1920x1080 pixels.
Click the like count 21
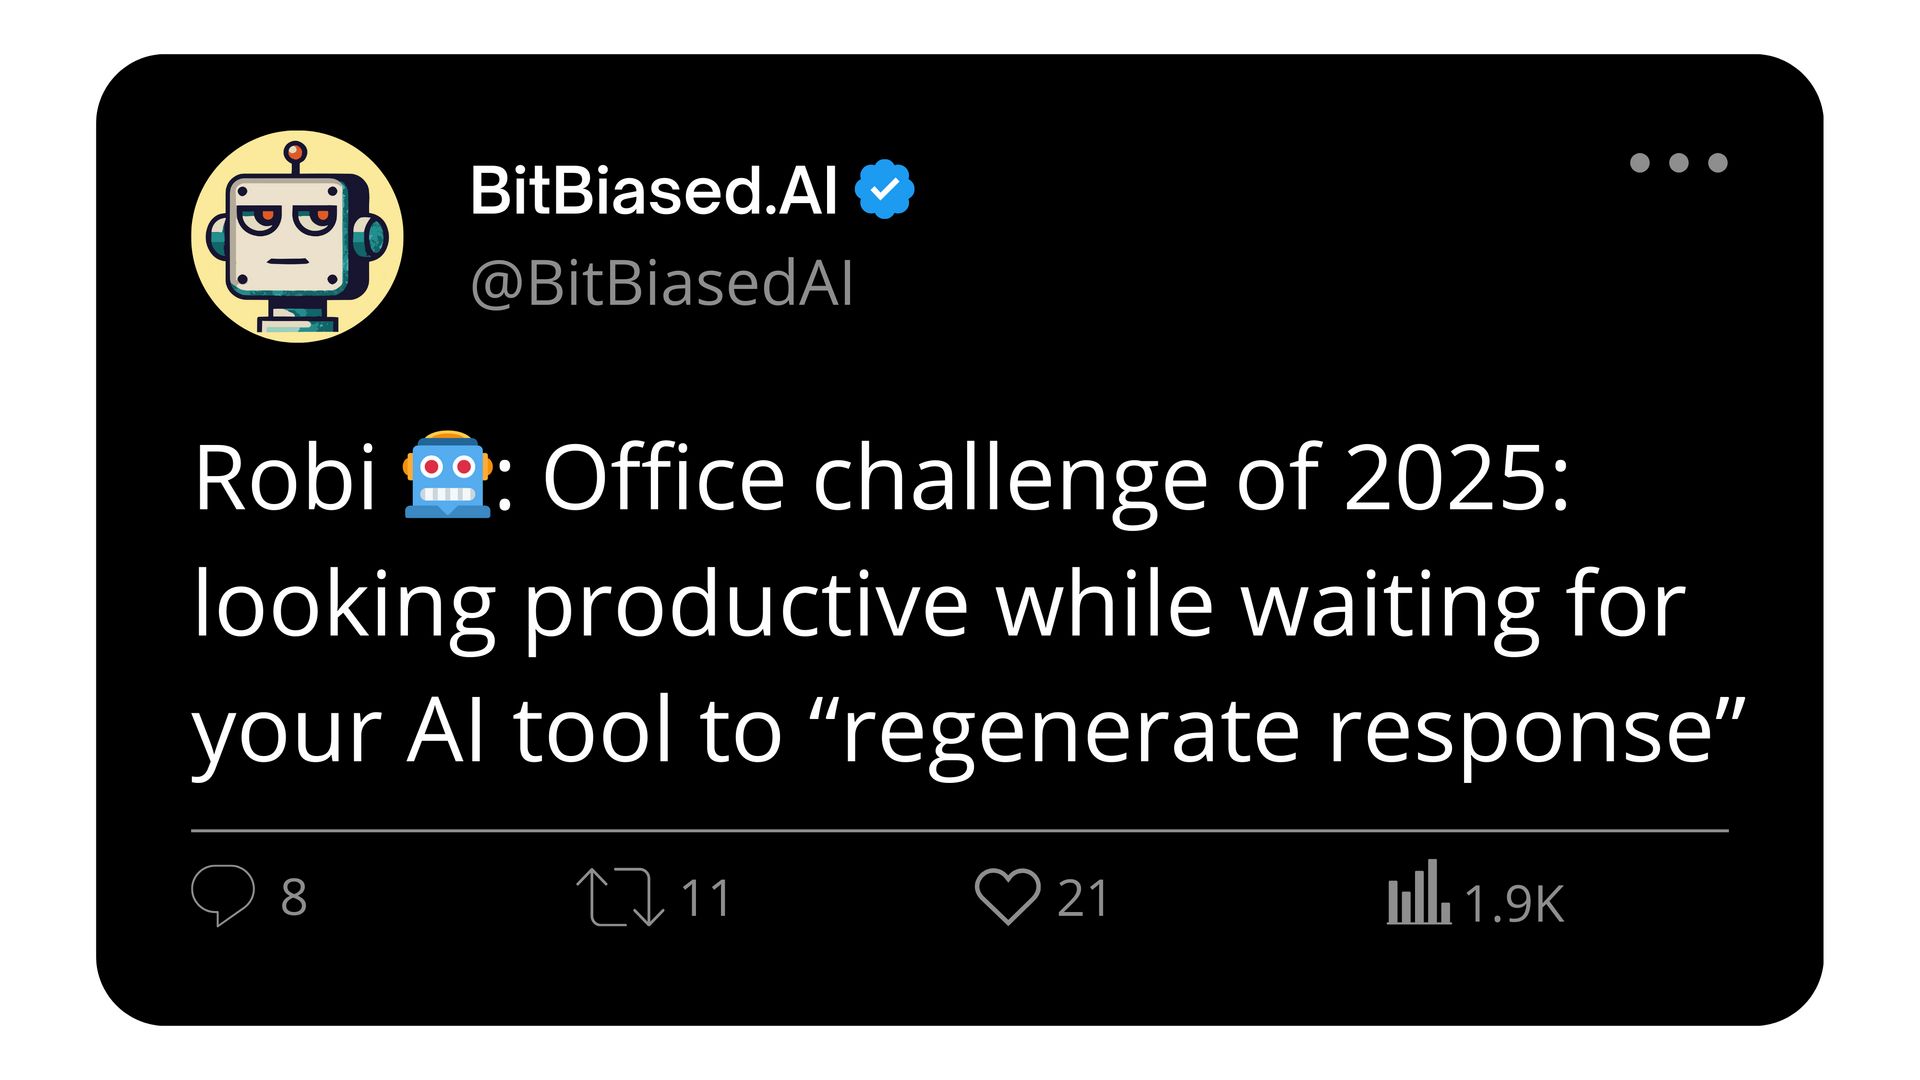pos(1083,898)
